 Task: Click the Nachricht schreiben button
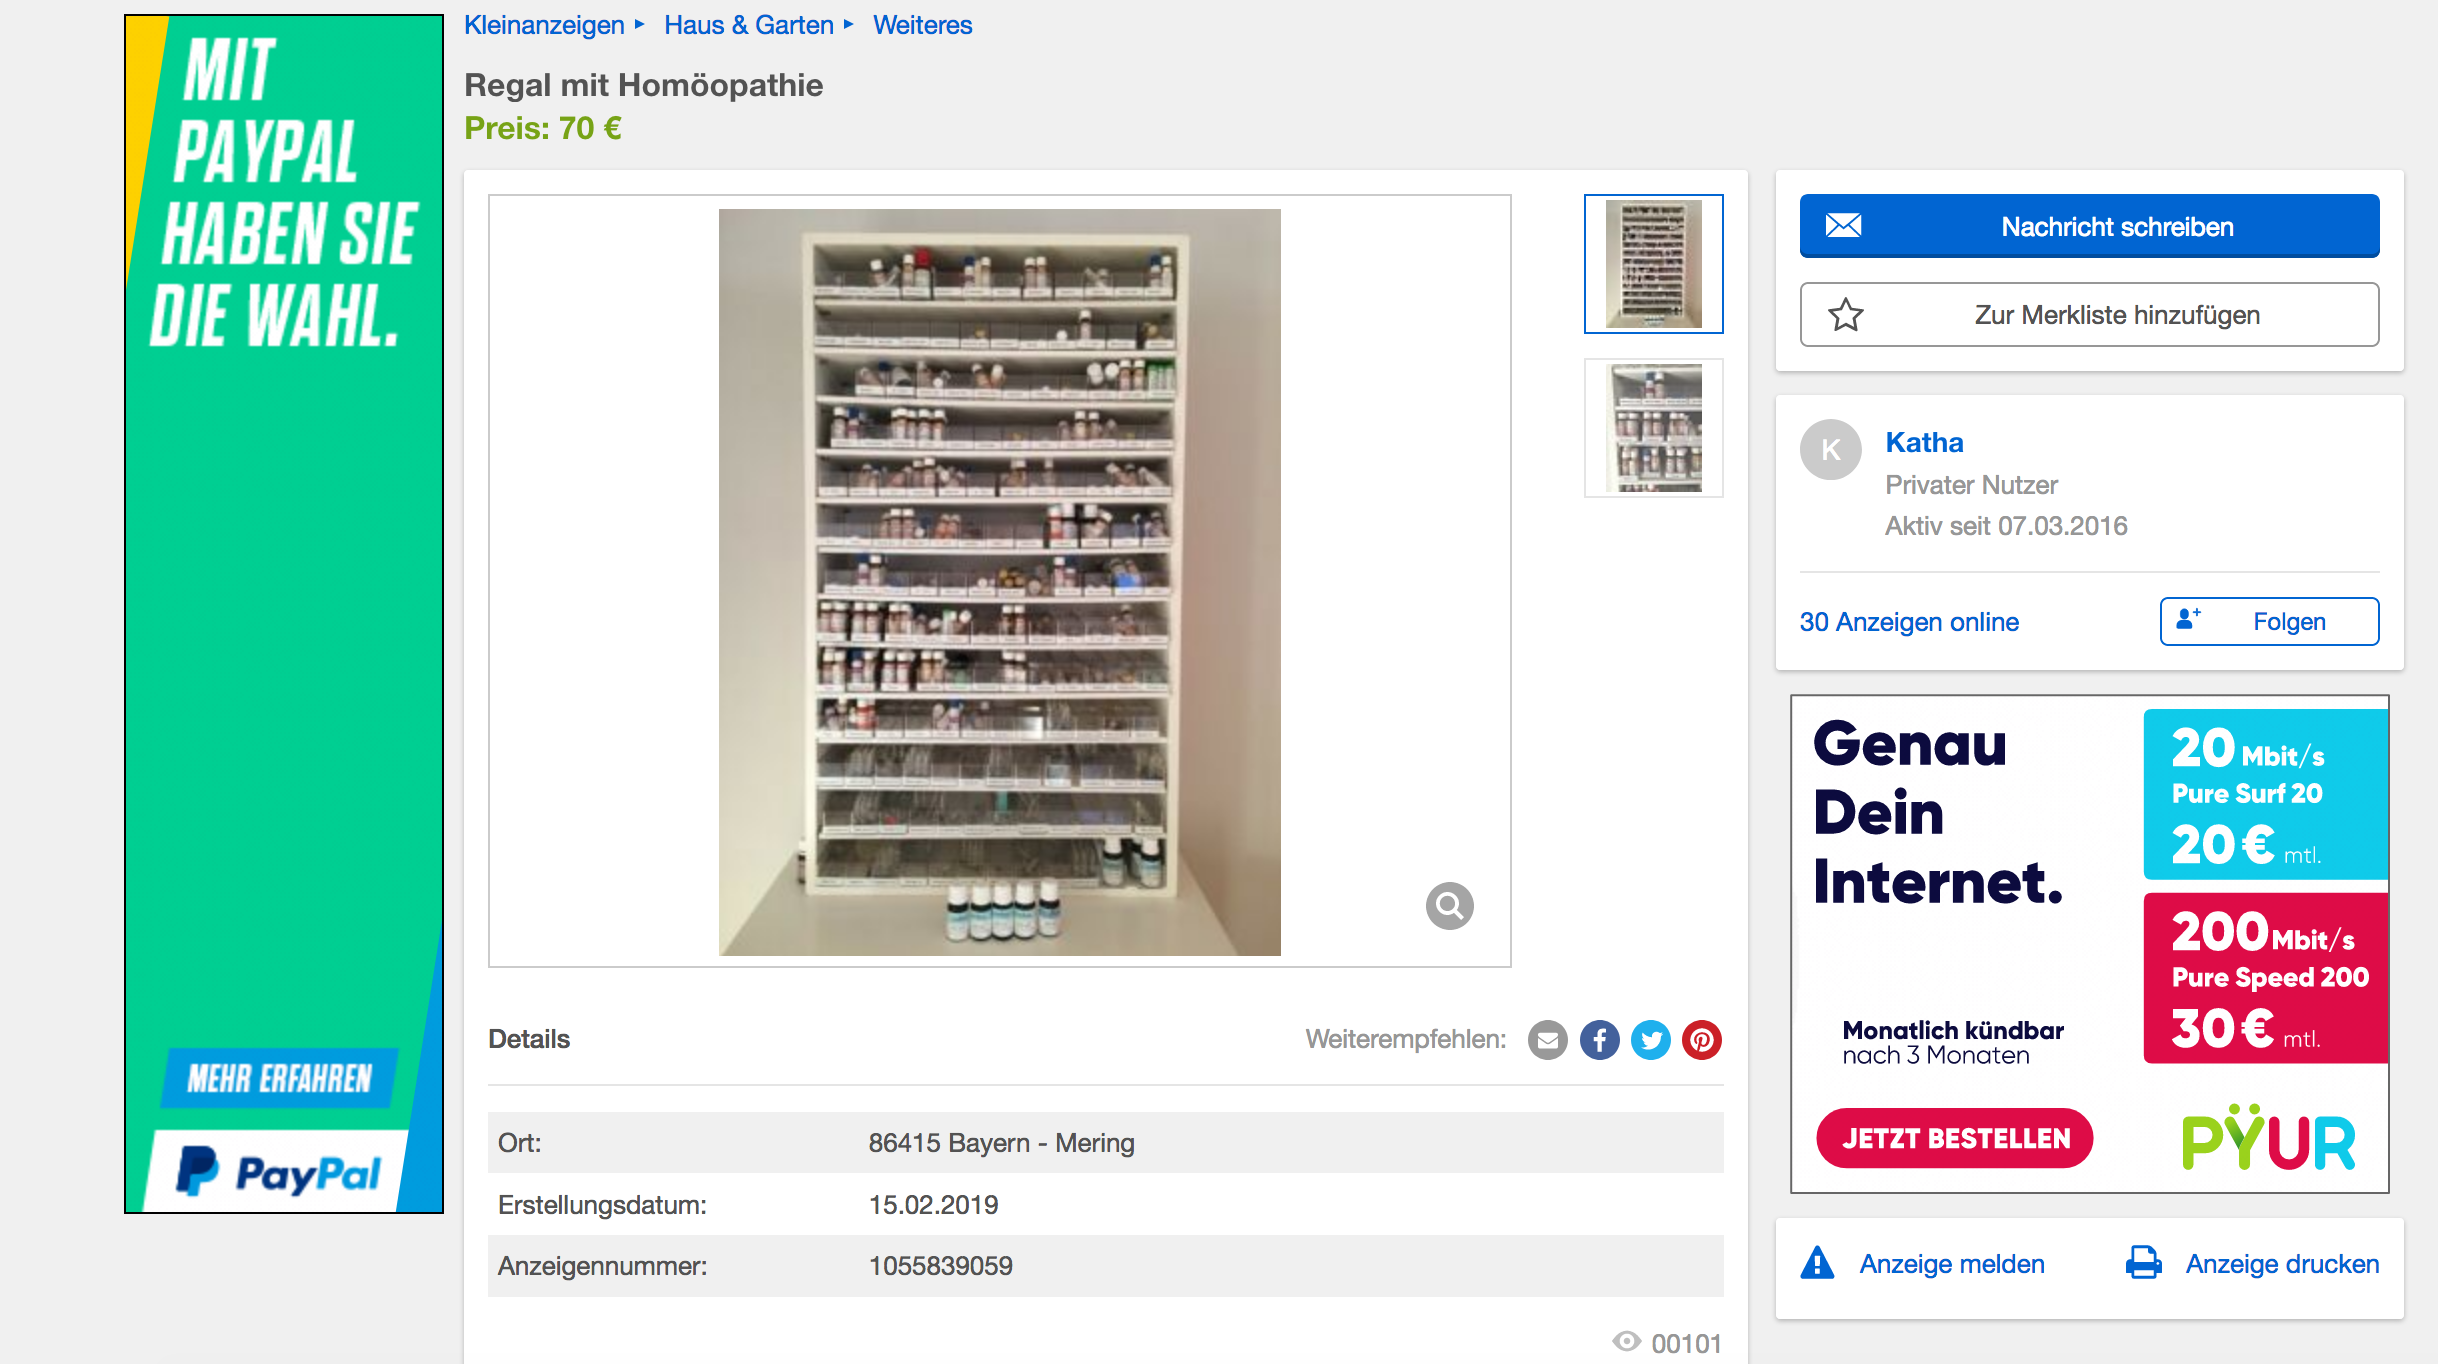2089,226
